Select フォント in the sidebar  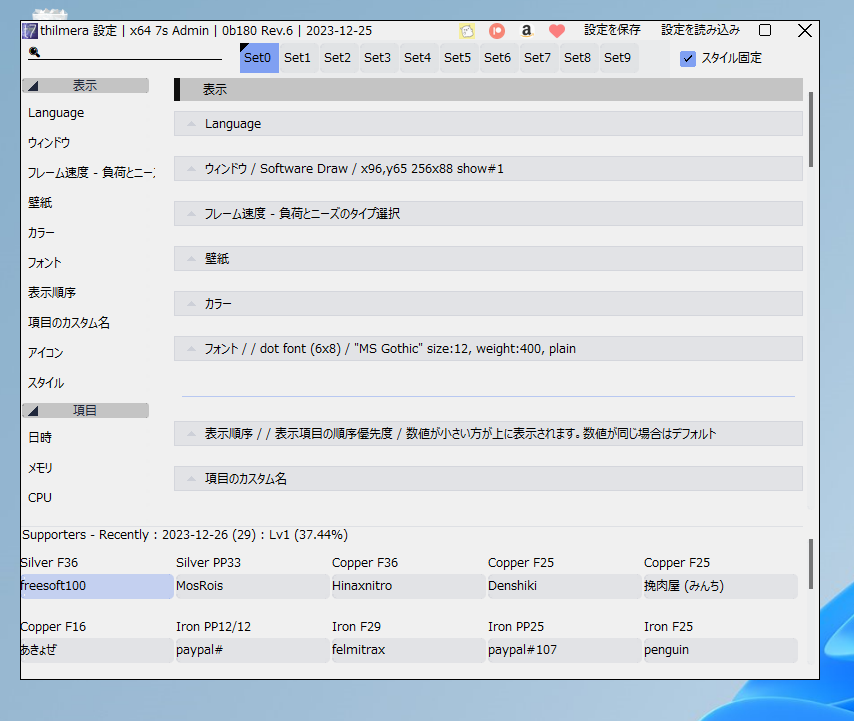click(x=45, y=262)
